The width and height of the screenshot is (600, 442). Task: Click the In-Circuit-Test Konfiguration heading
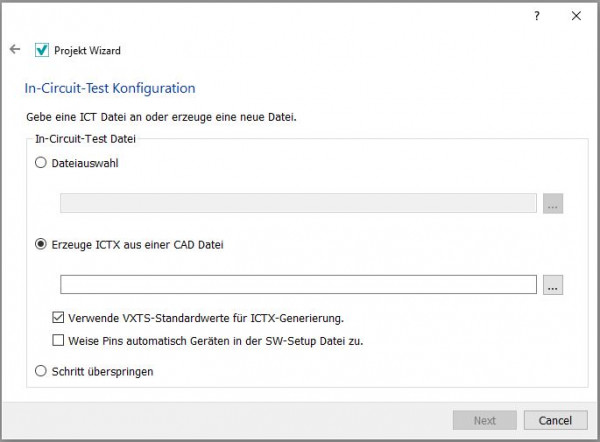click(110, 88)
